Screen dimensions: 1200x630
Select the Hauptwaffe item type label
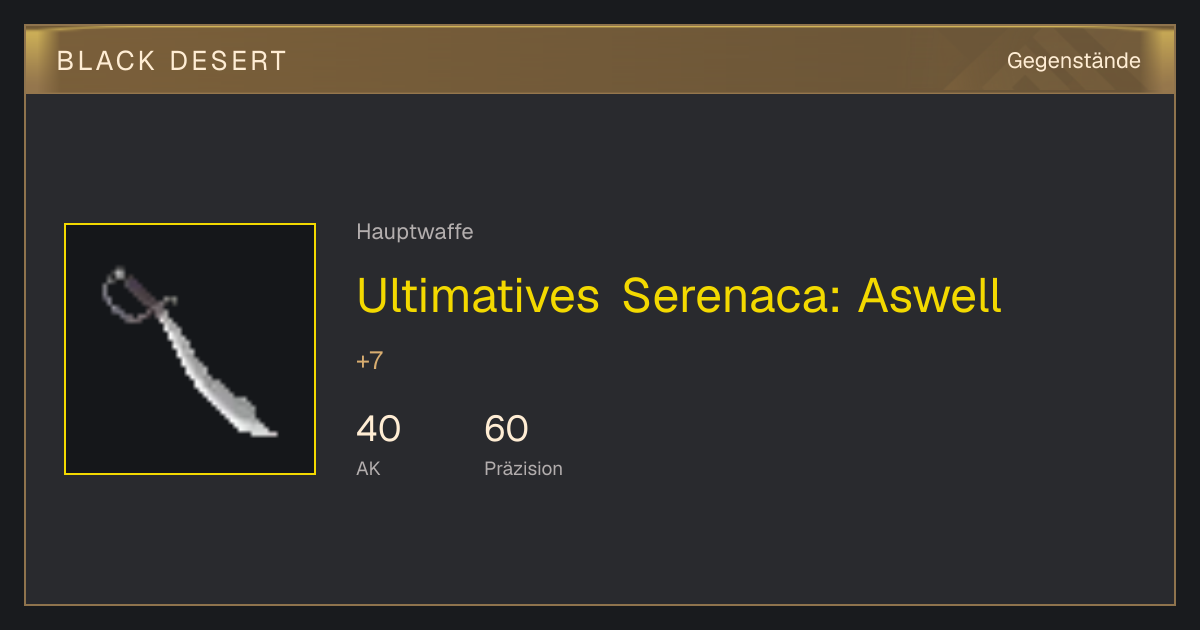coord(415,232)
